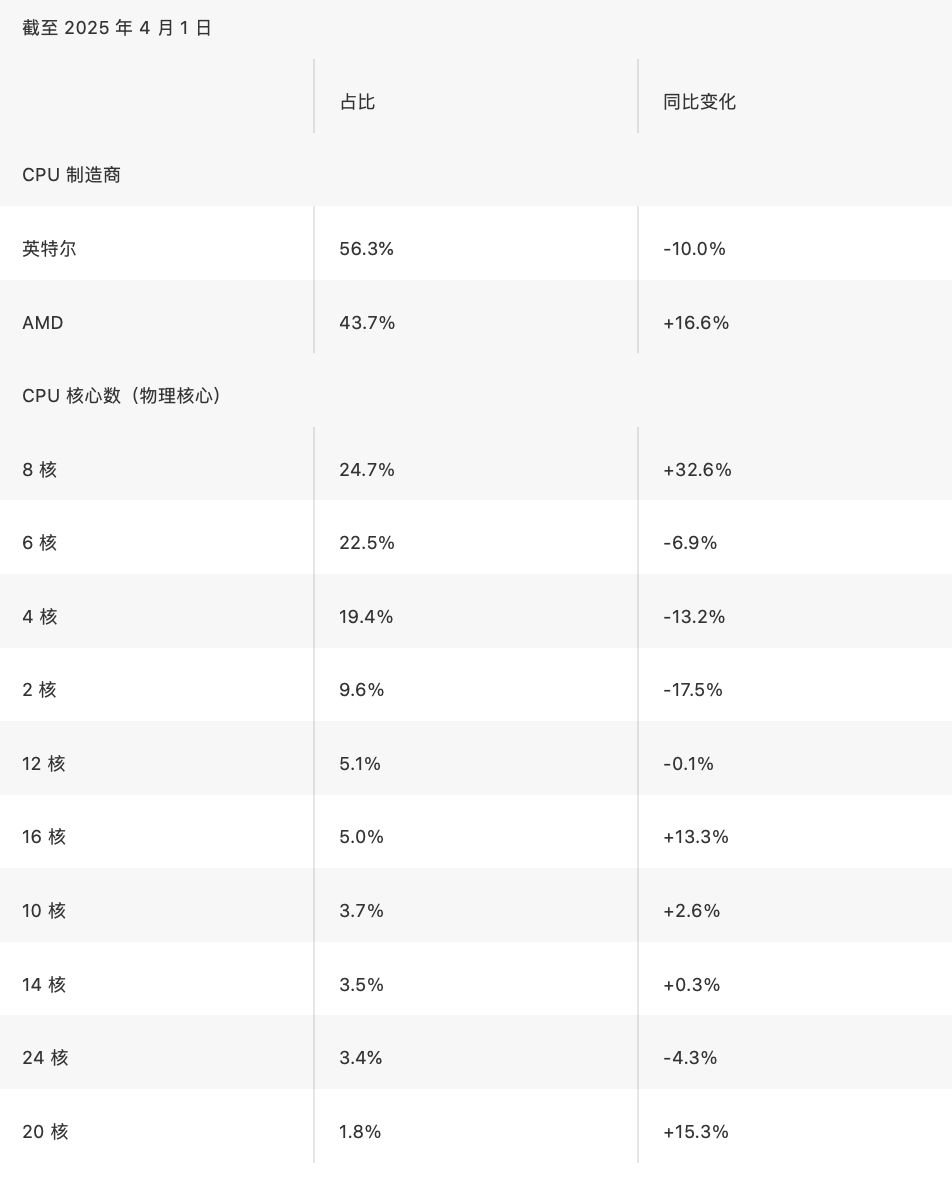Image resolution: width=952 pixels, height=1180 pixels.
Task: Click the 占比 column header
Action: (357, 102)
